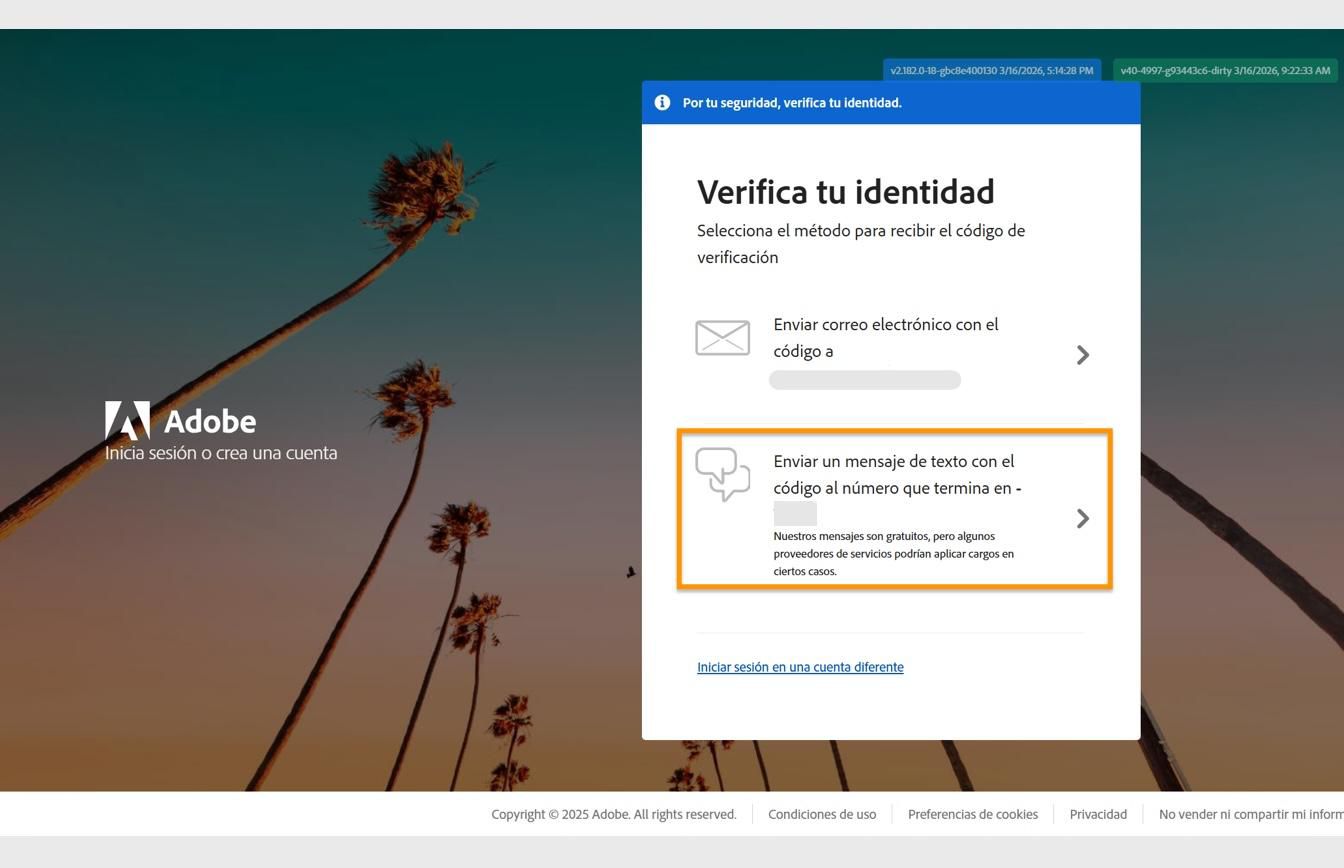1344x868 pixels.
Task: Click the Adobe 'A' mark above sign-in text
Action: pyautogui.click(x=127, y=420)
